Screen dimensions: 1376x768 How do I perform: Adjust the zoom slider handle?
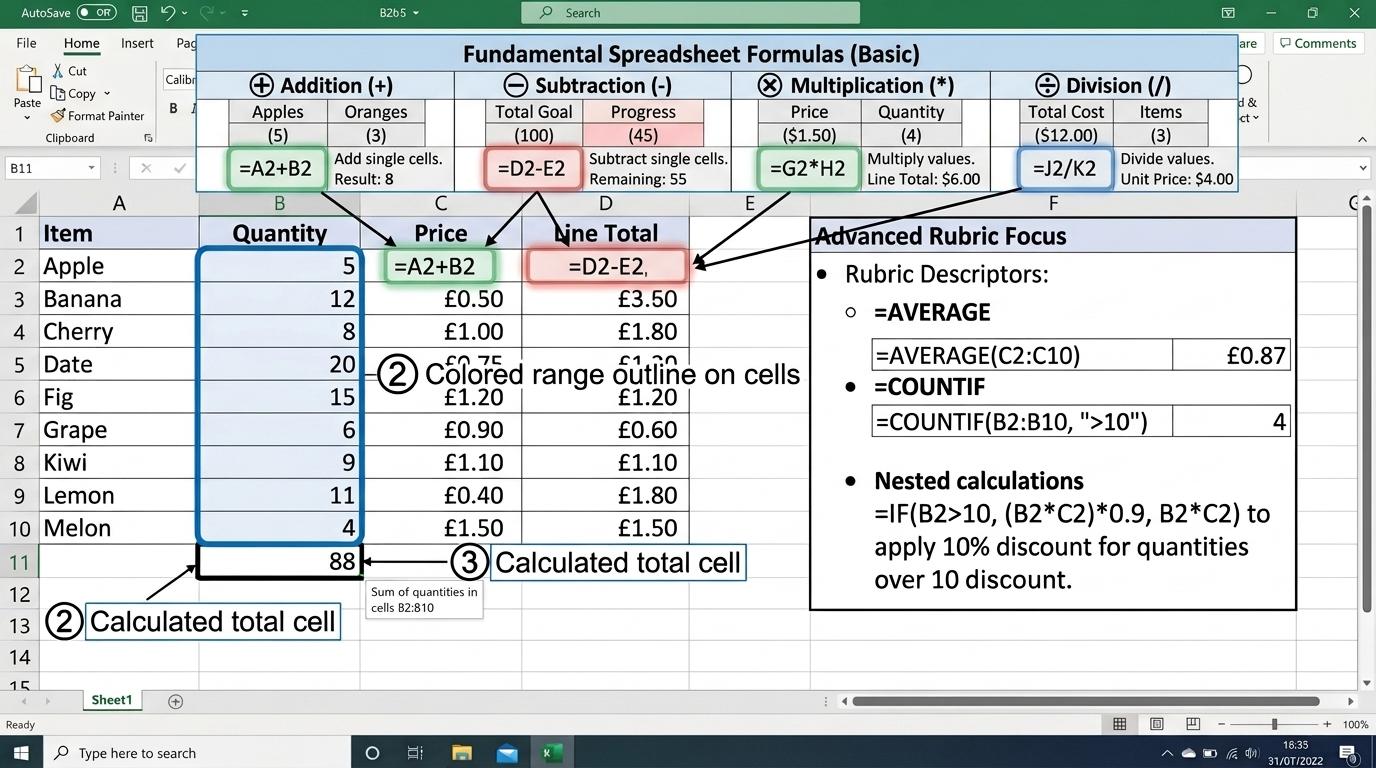1274,724
